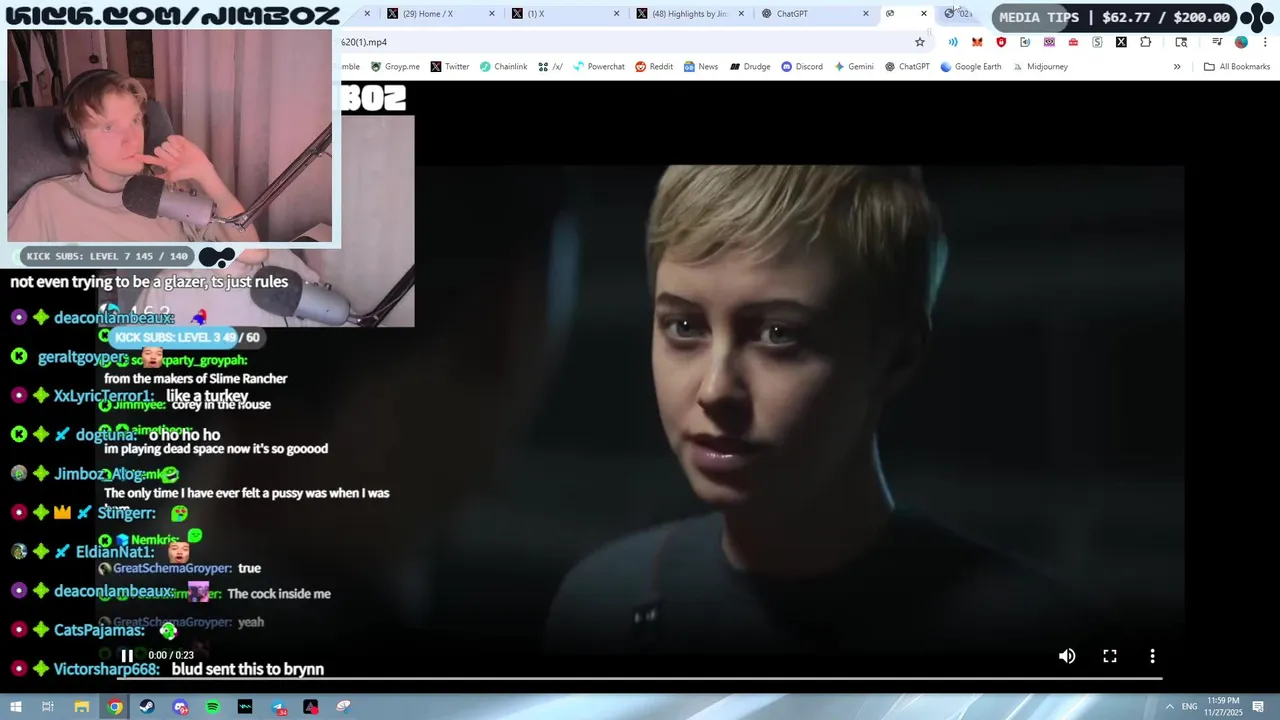Screen dimensions: 1280x720
Task: Open the Gemini bookmark
Action: [x=853, y=67]
